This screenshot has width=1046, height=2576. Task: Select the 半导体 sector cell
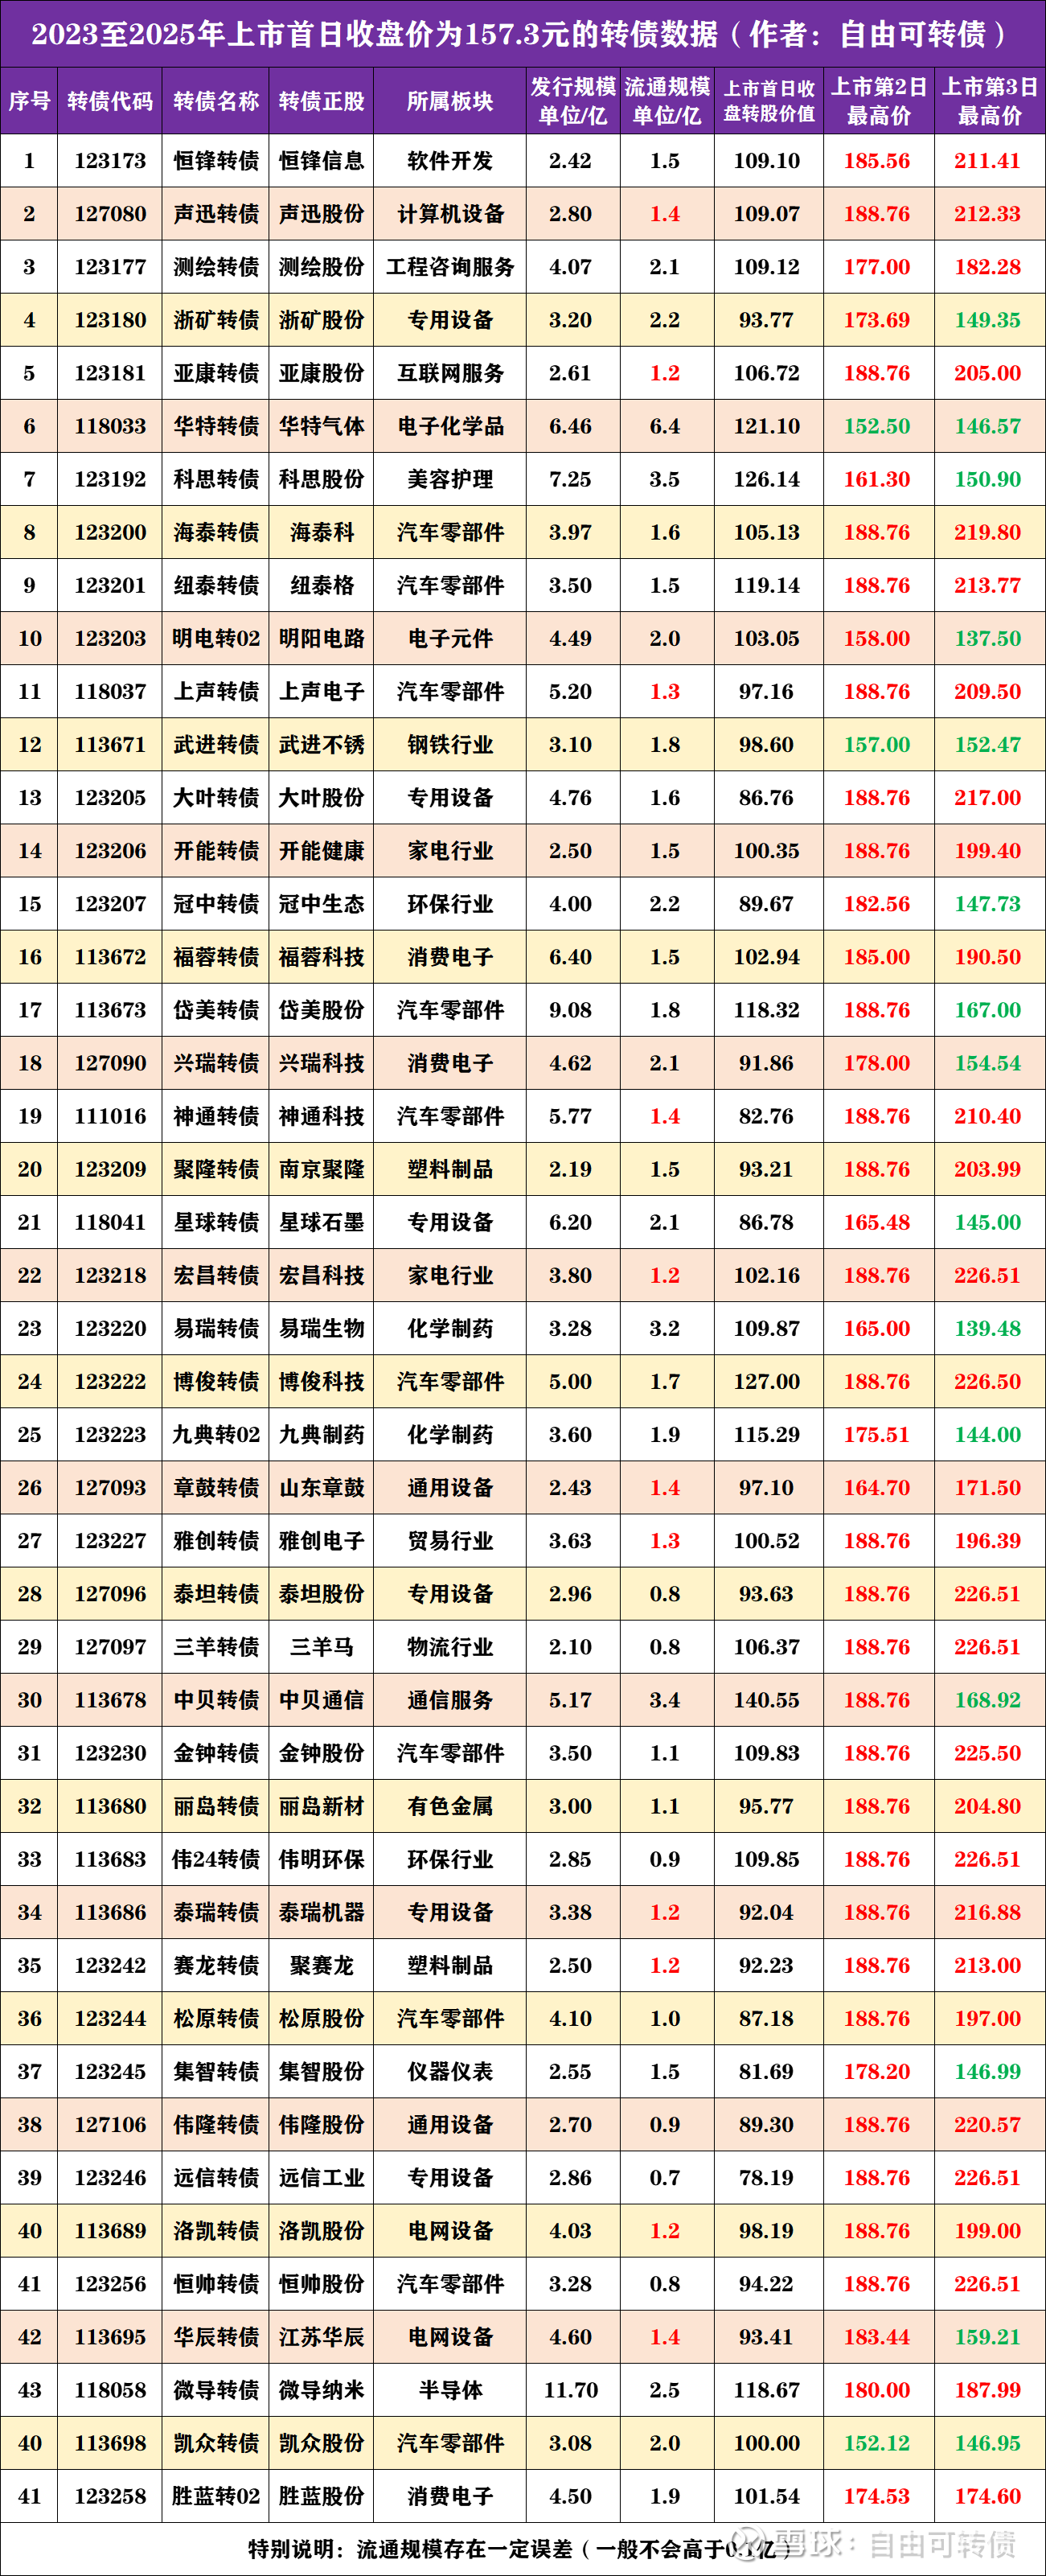click(x=450, y=2390)
